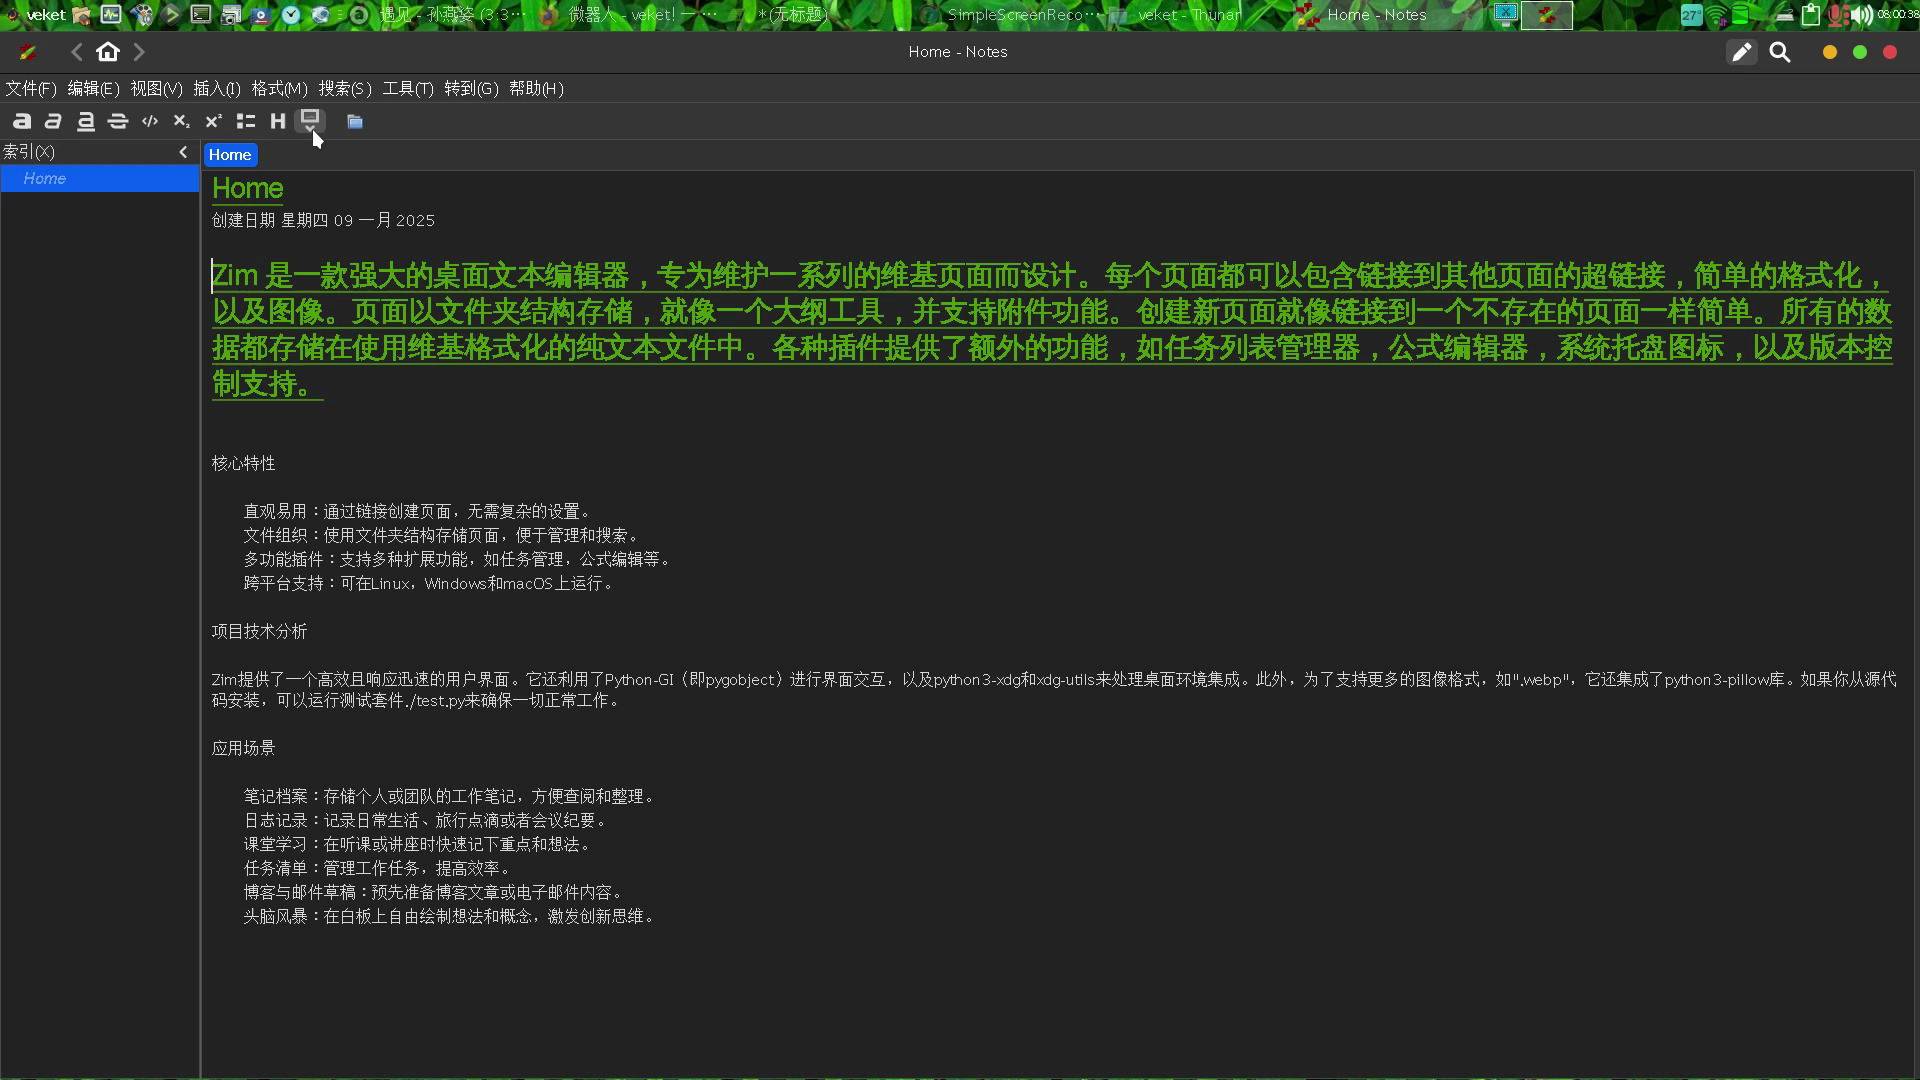Click the green linked Zim intro paragraph

[x=1051, y=329]
